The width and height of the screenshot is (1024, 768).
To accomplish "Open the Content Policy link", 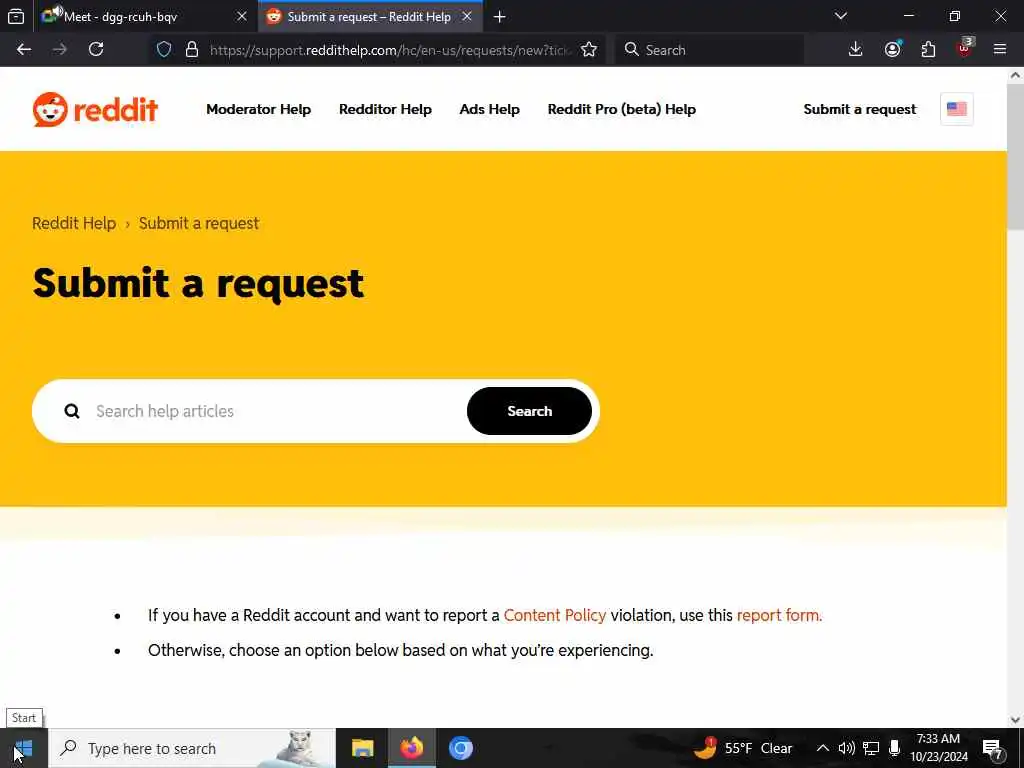I will click(x=554, y=615).
